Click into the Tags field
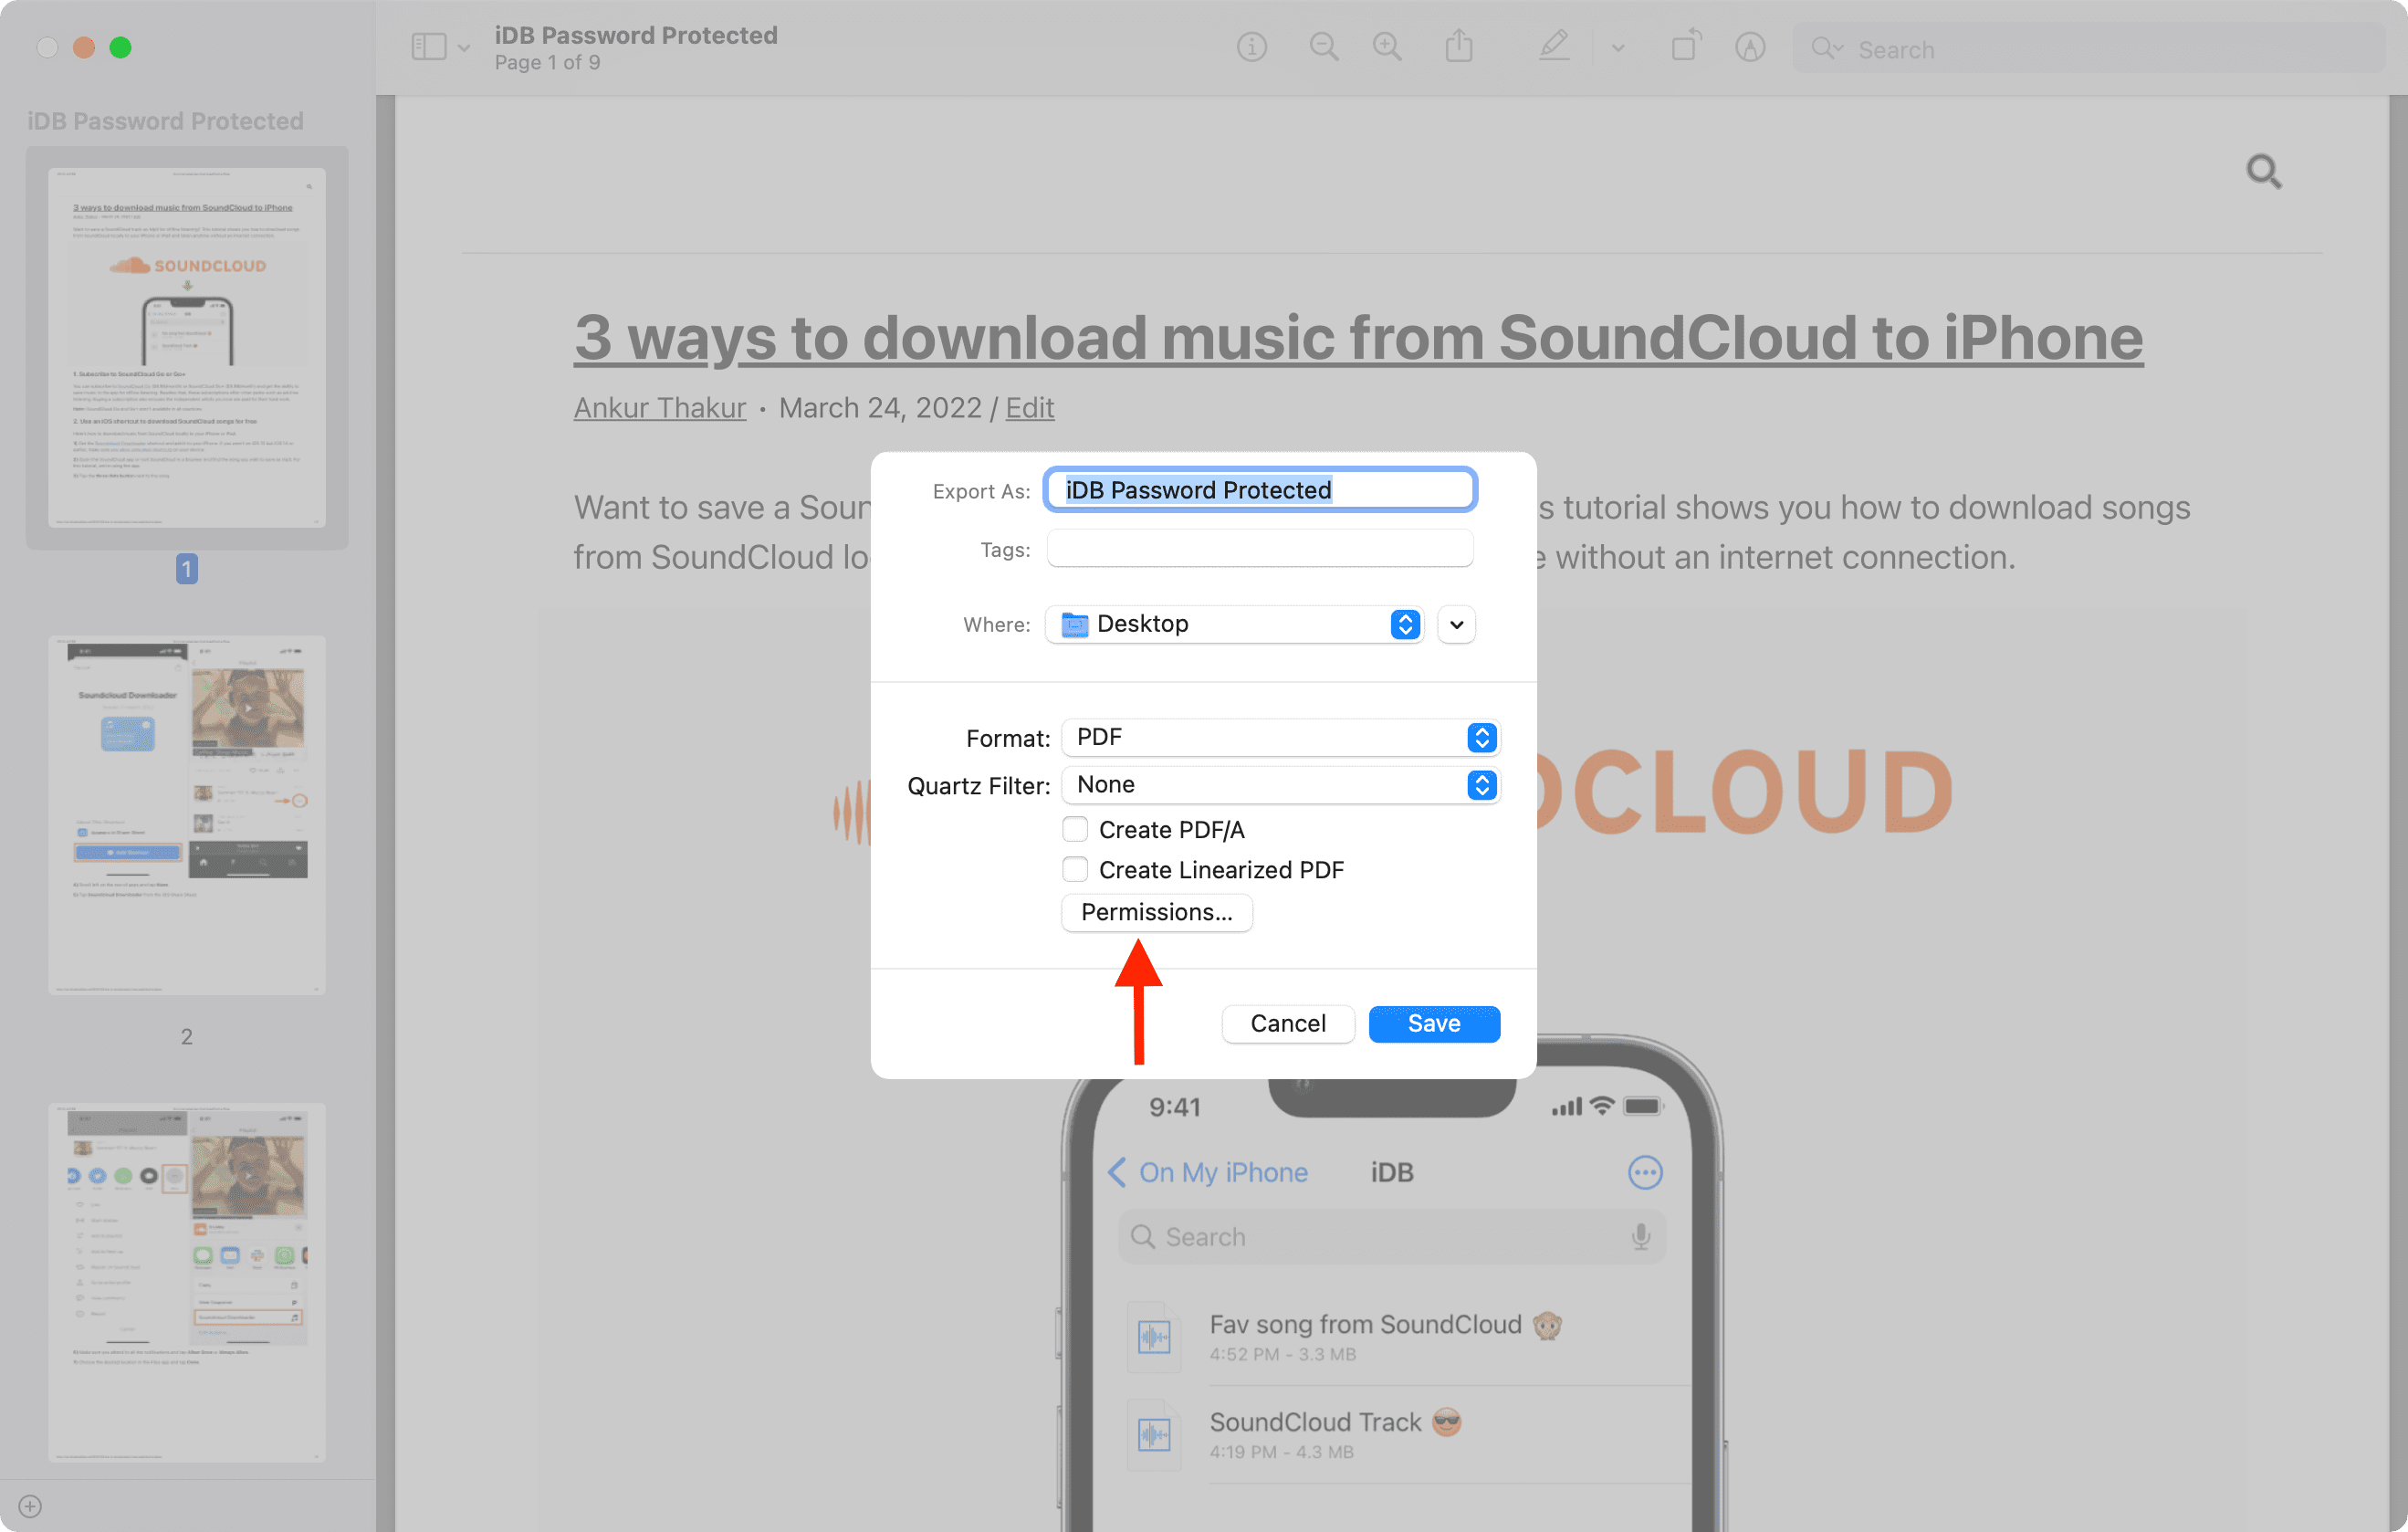Viewport: 2408px width, 1532px height. click(x=1260, y=549)
